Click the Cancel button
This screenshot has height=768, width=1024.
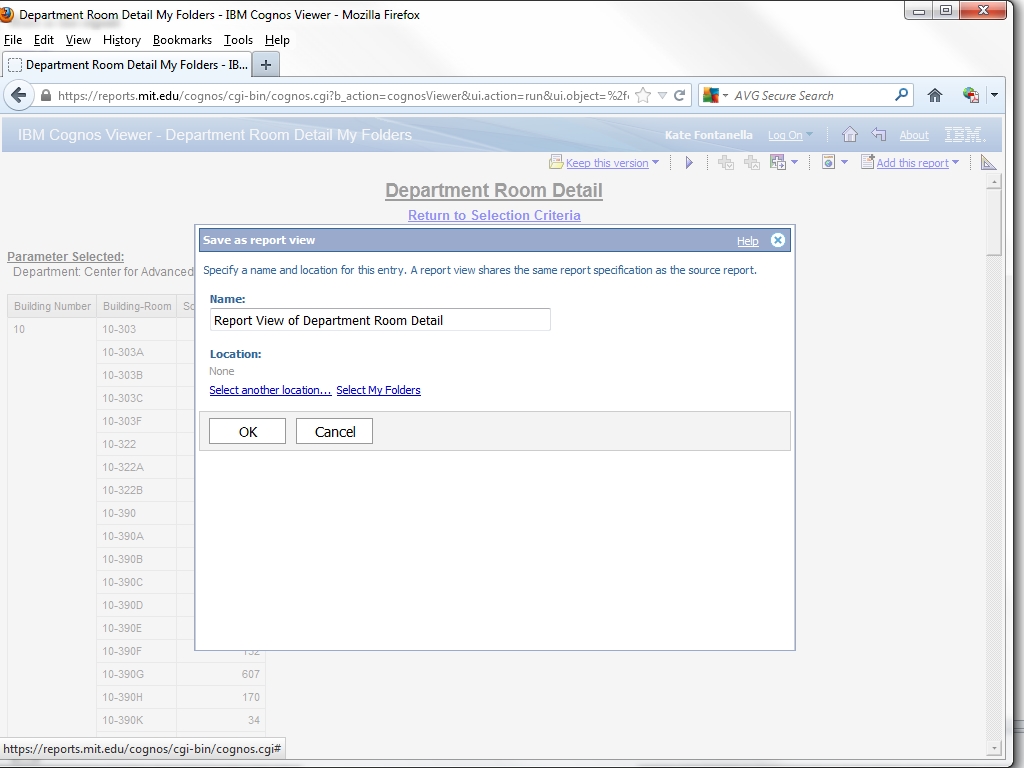pyautogui.click(x=334, y=431)
